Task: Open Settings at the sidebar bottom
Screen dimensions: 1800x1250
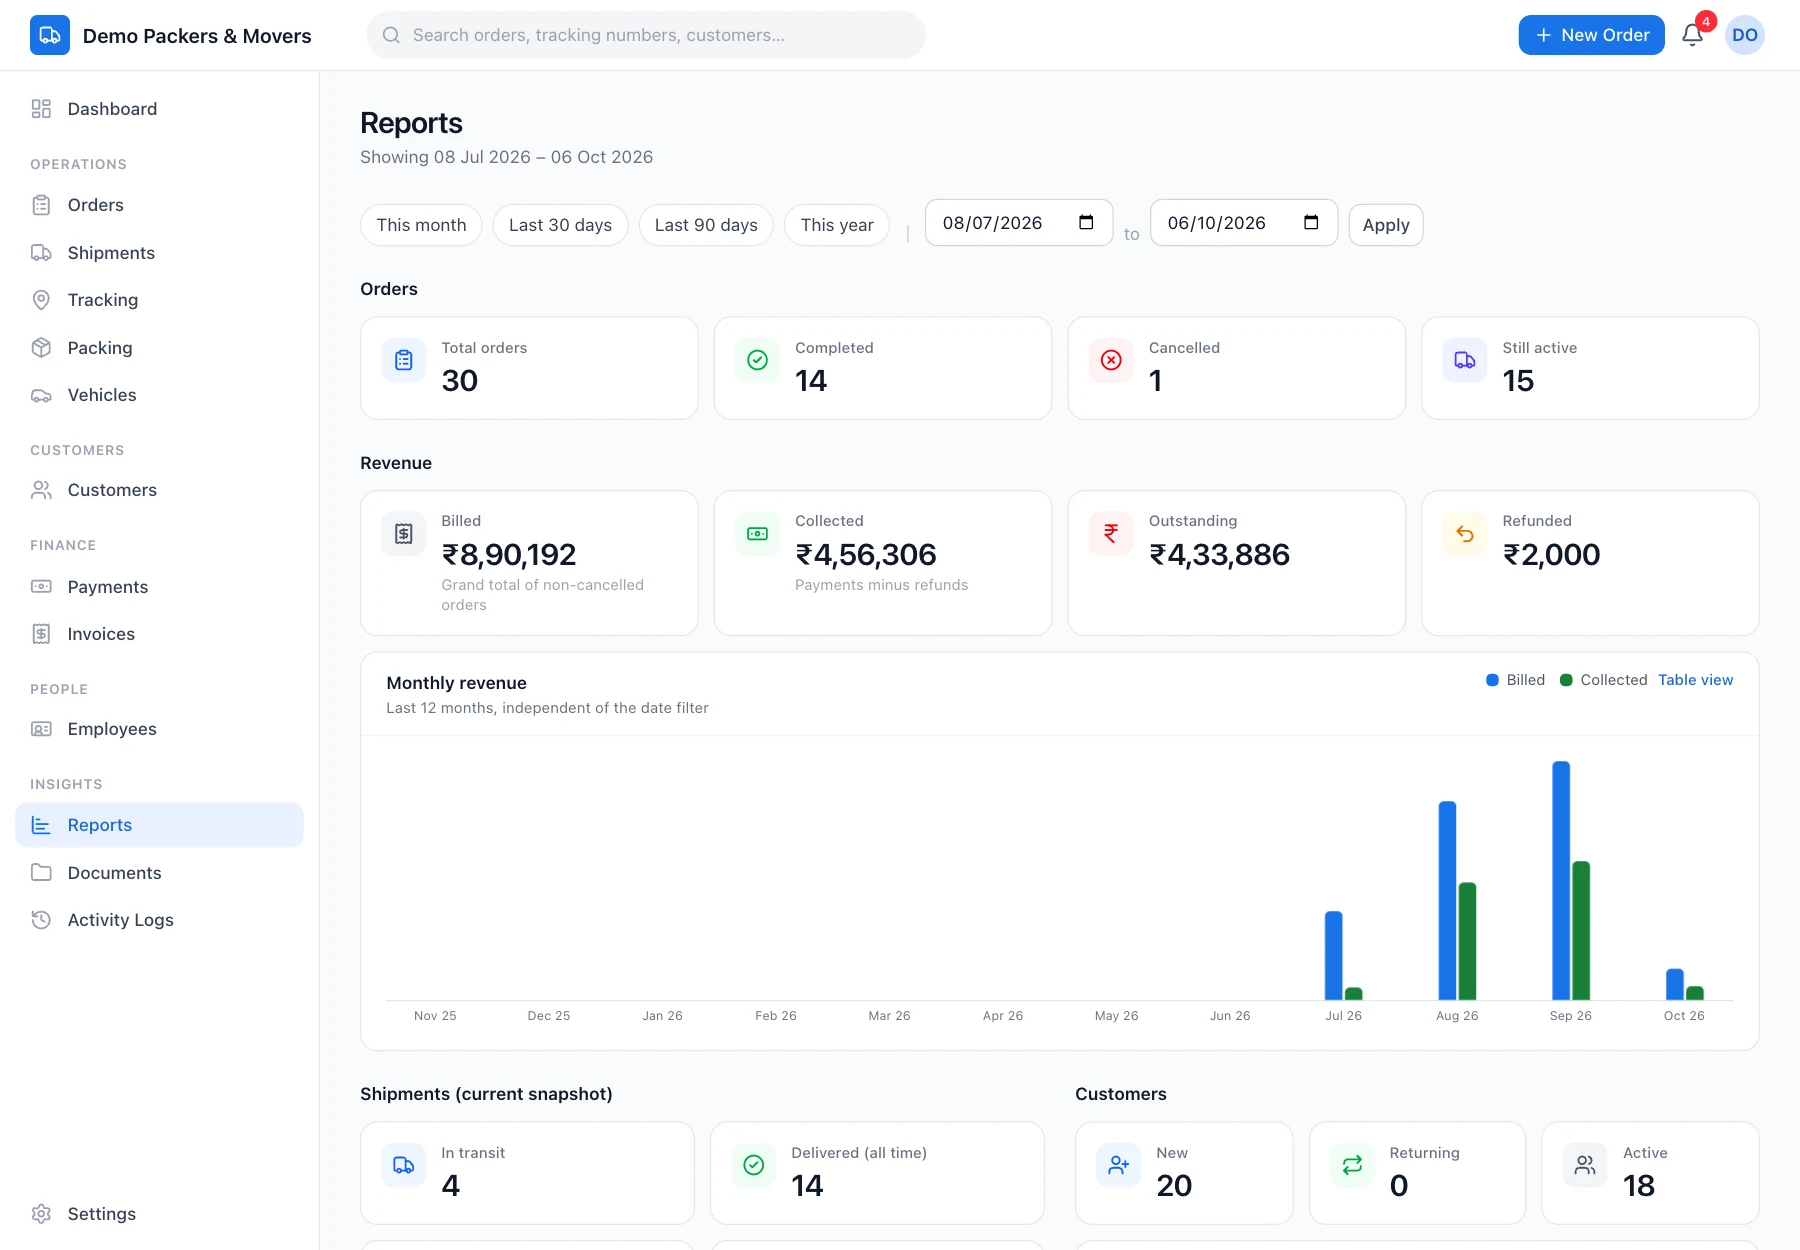Action: tap(159, 1214)
